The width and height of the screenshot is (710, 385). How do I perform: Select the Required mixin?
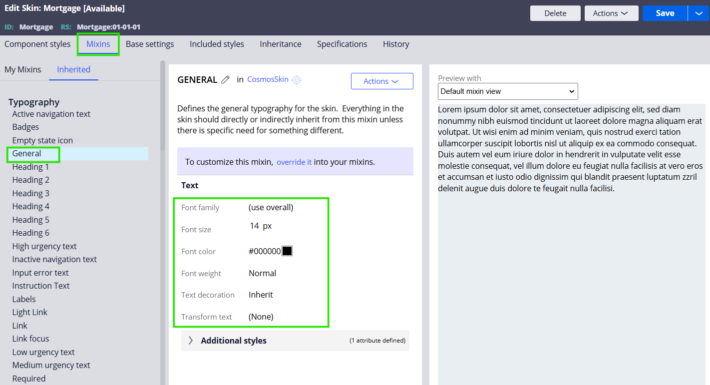click(x=29, y=379)
